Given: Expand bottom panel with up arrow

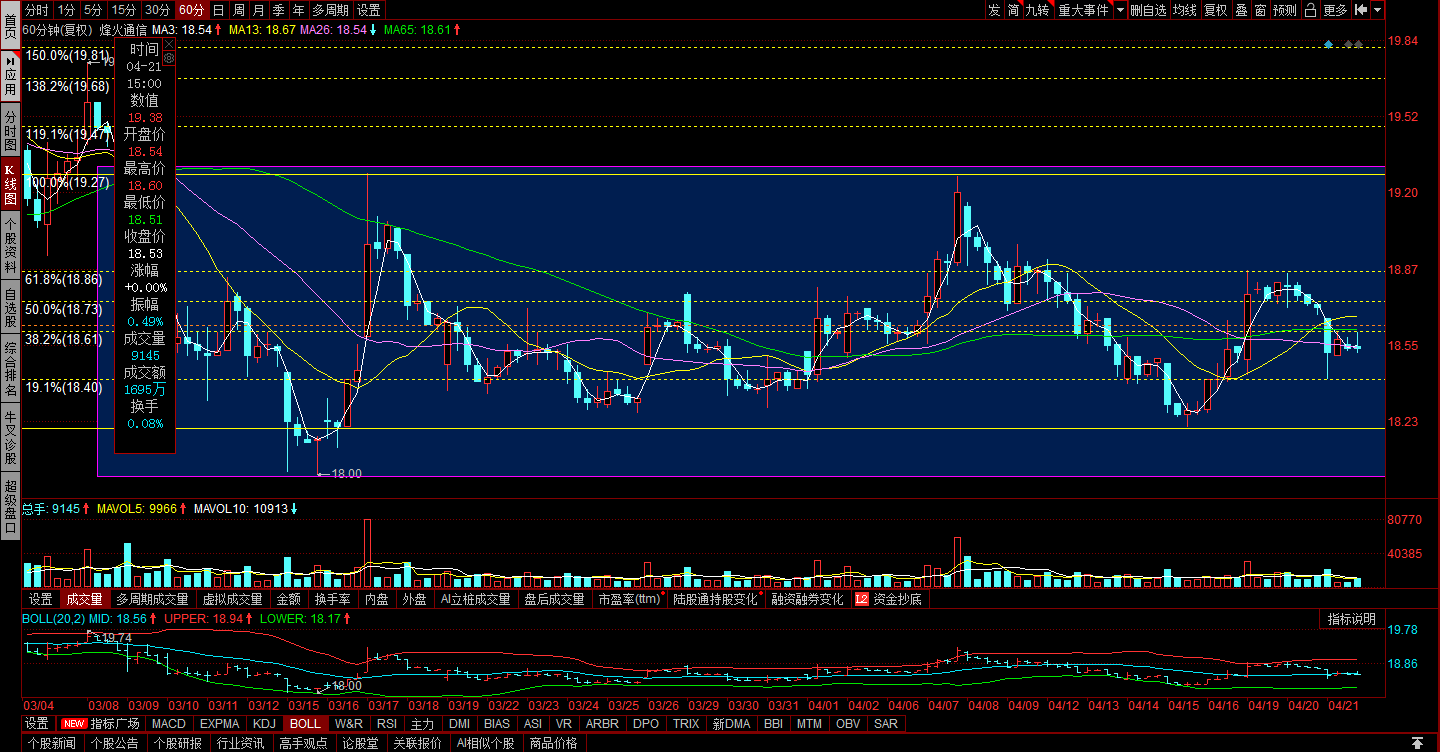Looking at the screenshot, I should tap(1417, 742).
